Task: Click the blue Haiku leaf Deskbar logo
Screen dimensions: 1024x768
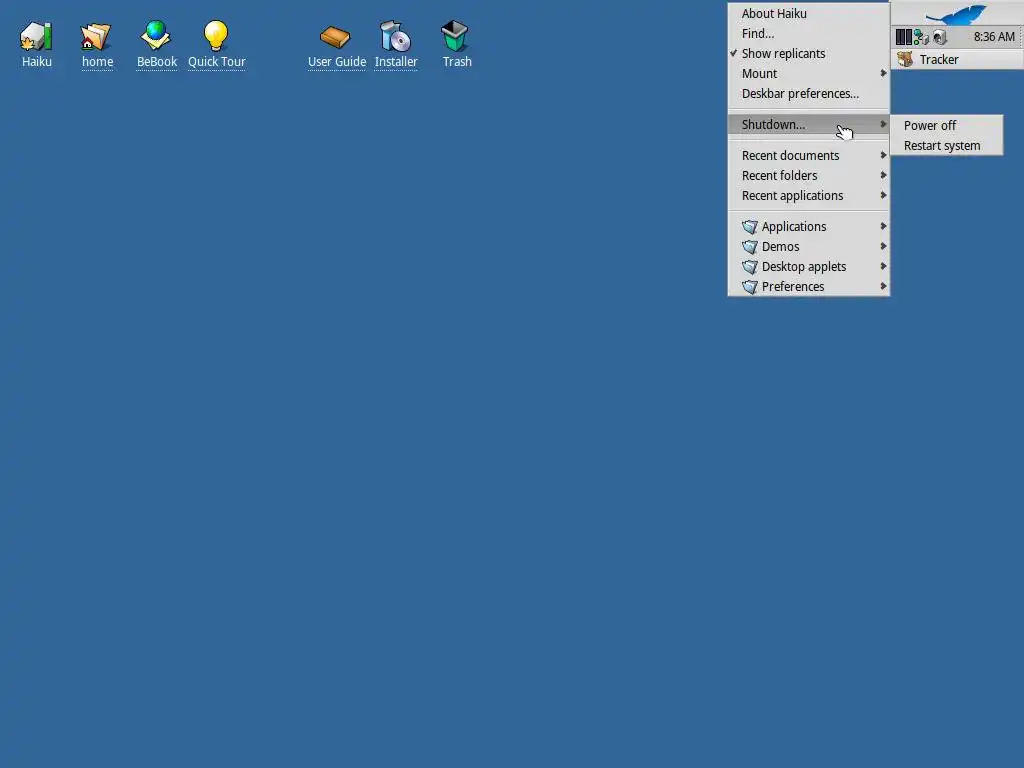Action: (956, 14)
